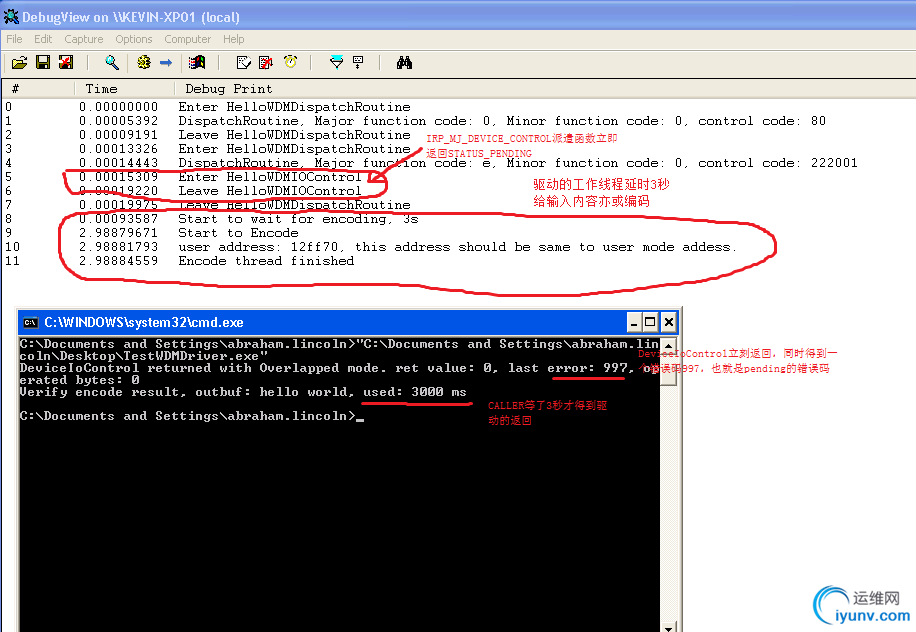Image resolution: width=916 pixels, height=632 pixels.
Task: Click the floppy icon with red X
Action: tap(66, 62)
